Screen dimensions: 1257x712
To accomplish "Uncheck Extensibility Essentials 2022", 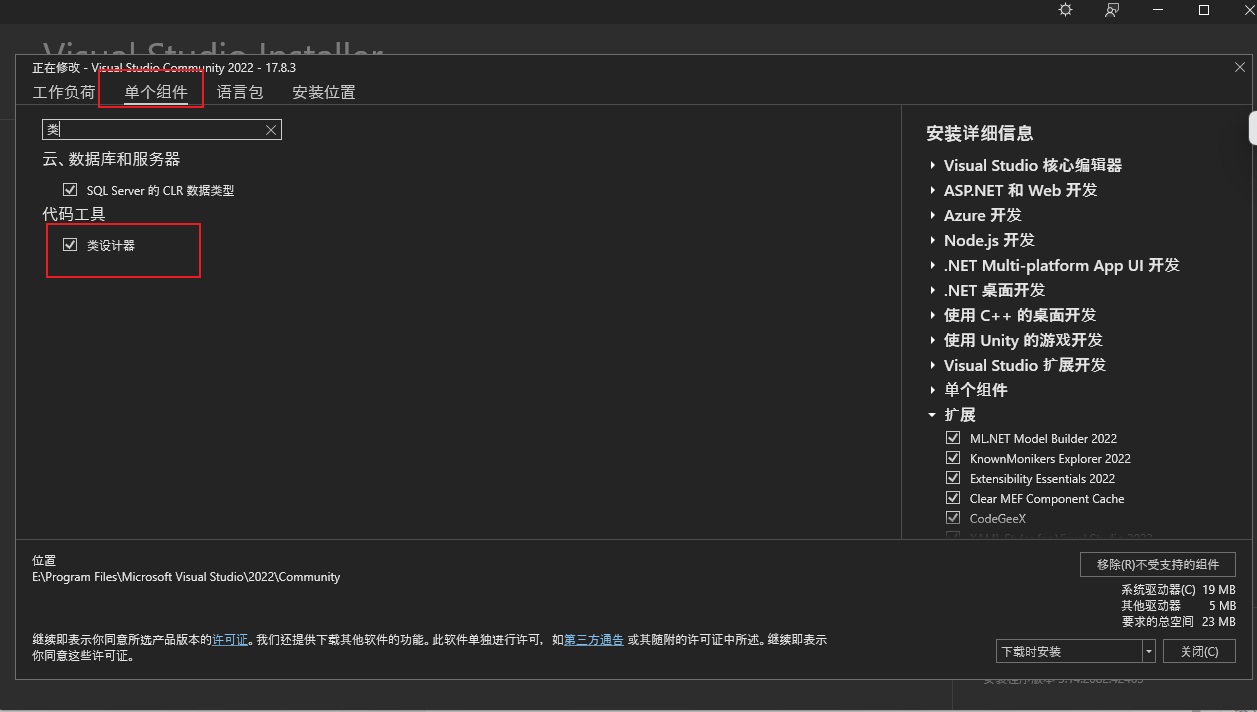I will click(x=953, y=478).
